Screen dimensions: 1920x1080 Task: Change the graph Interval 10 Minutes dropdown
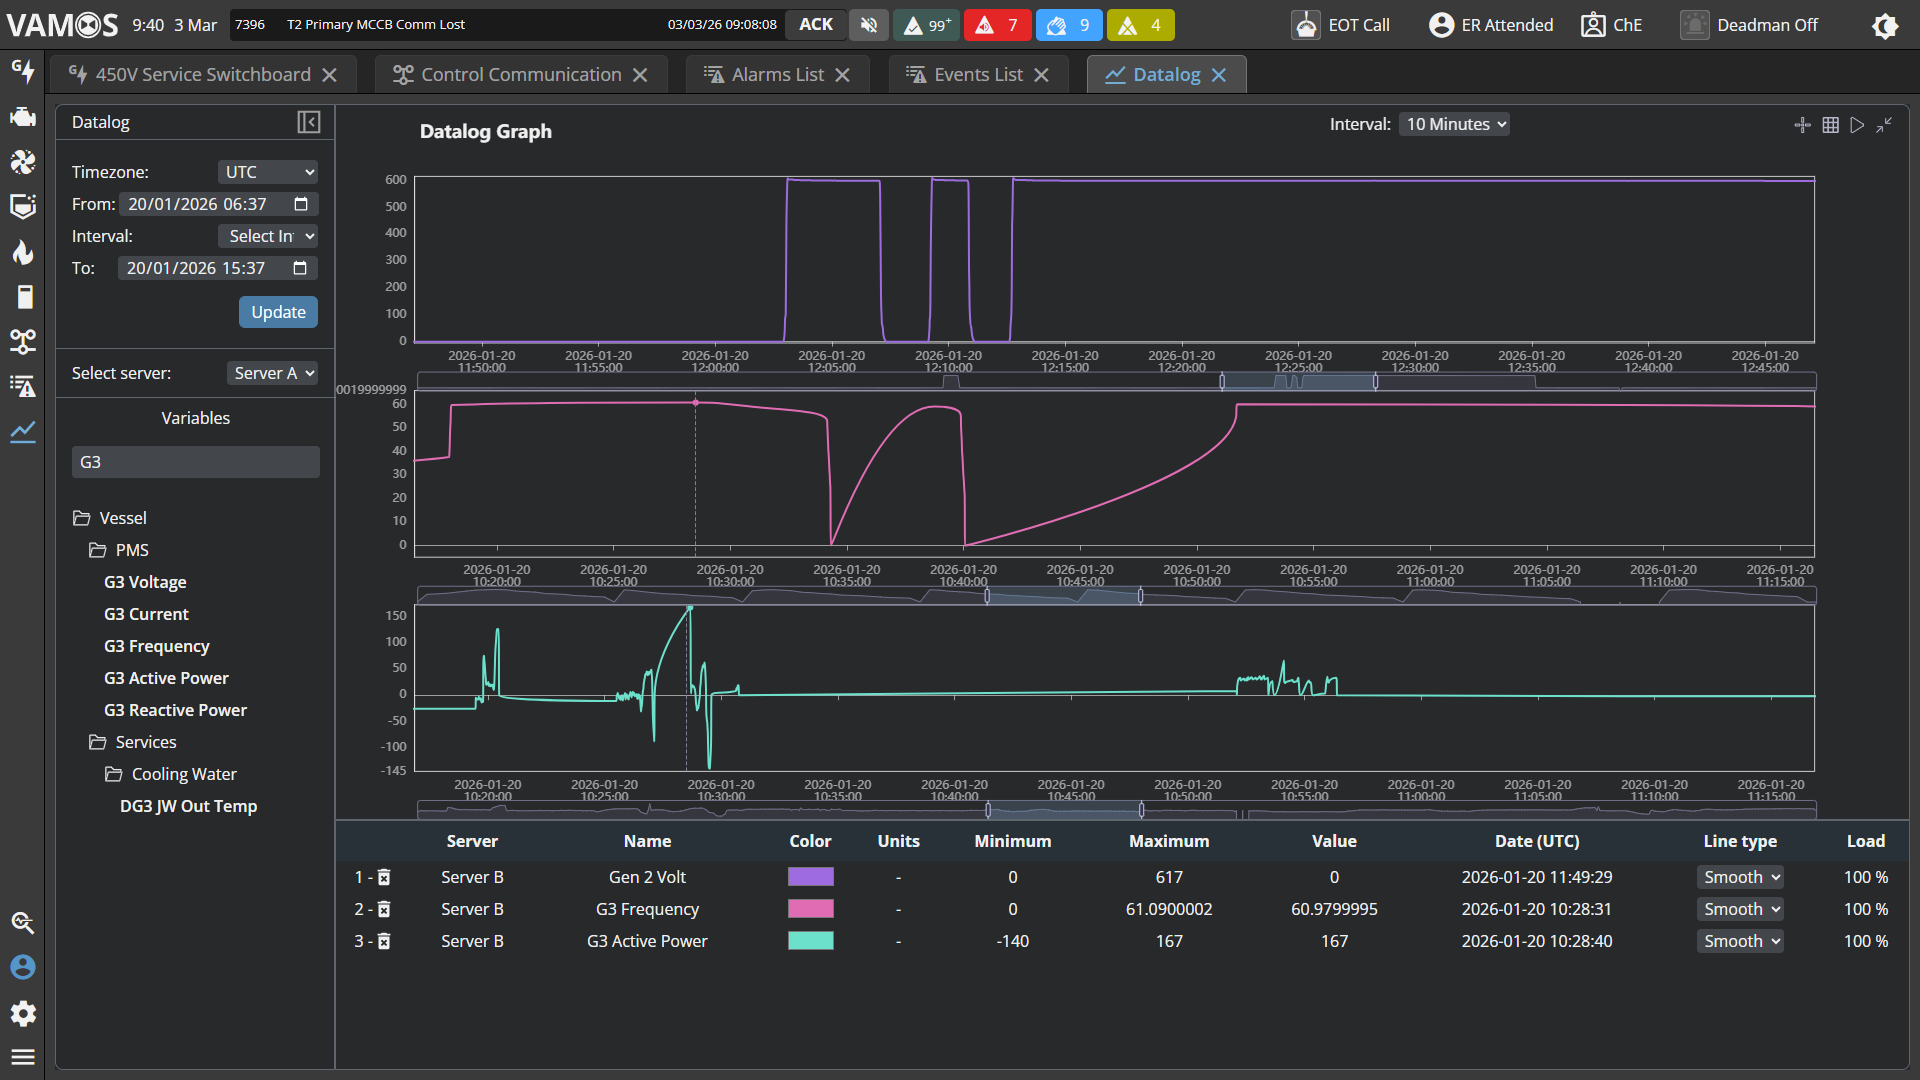coord(1454,124)
